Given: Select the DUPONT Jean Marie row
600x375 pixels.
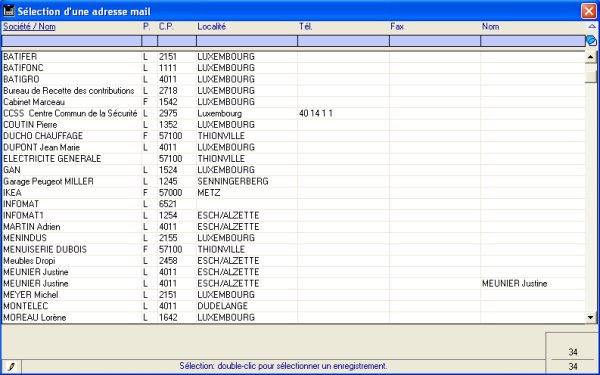Looking at the screenshot, I should click(293, 147).
